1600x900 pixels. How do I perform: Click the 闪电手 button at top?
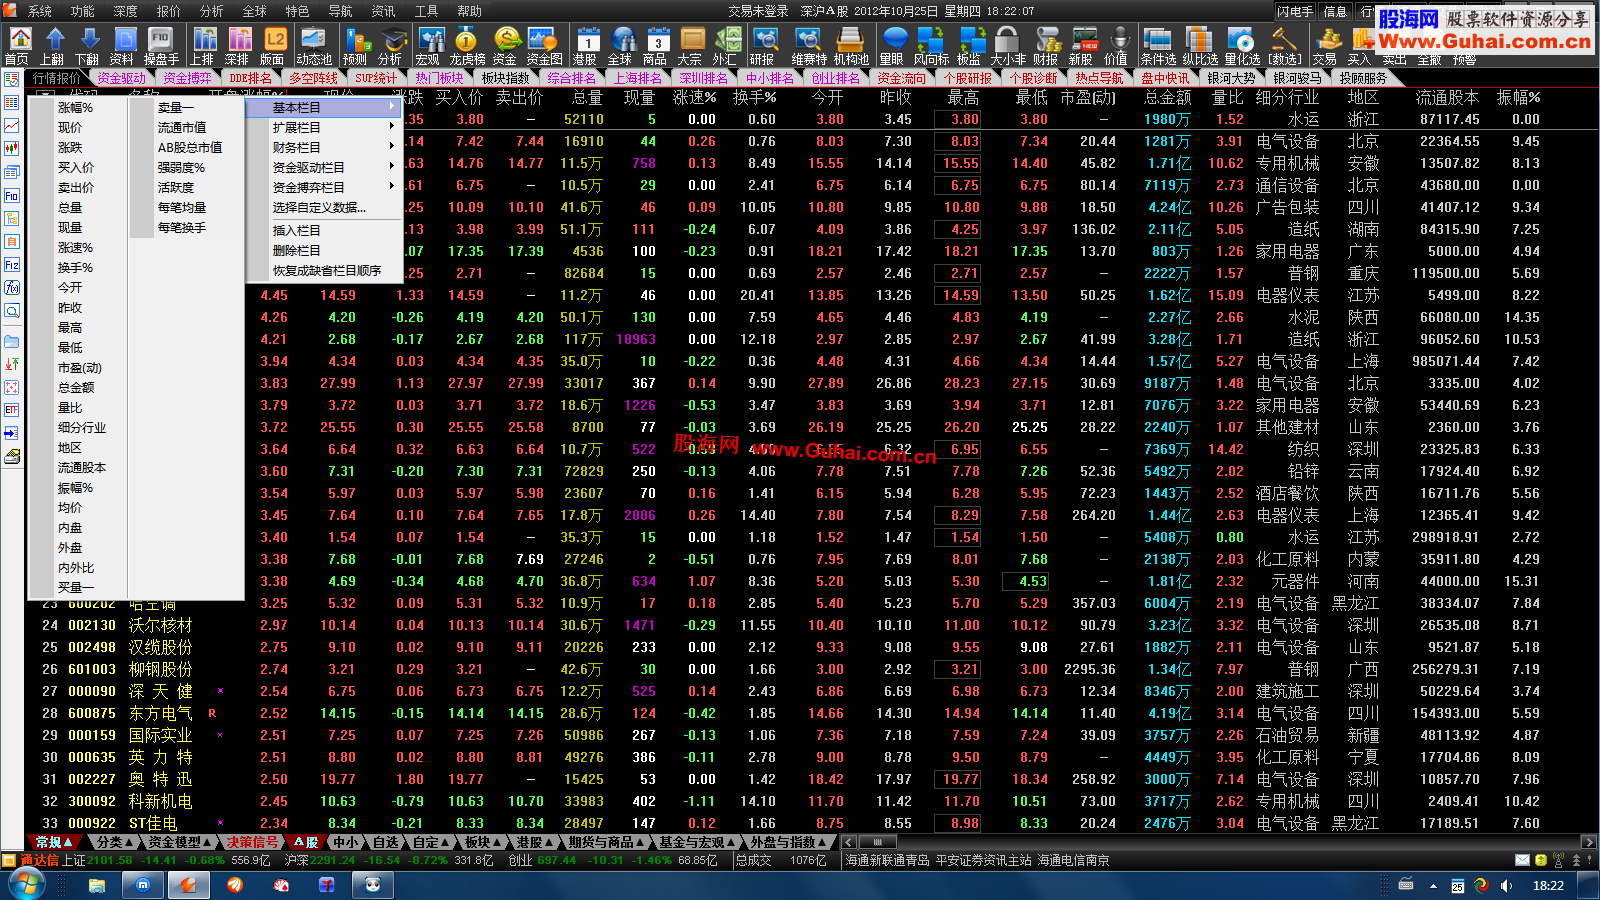[1295, 11]
